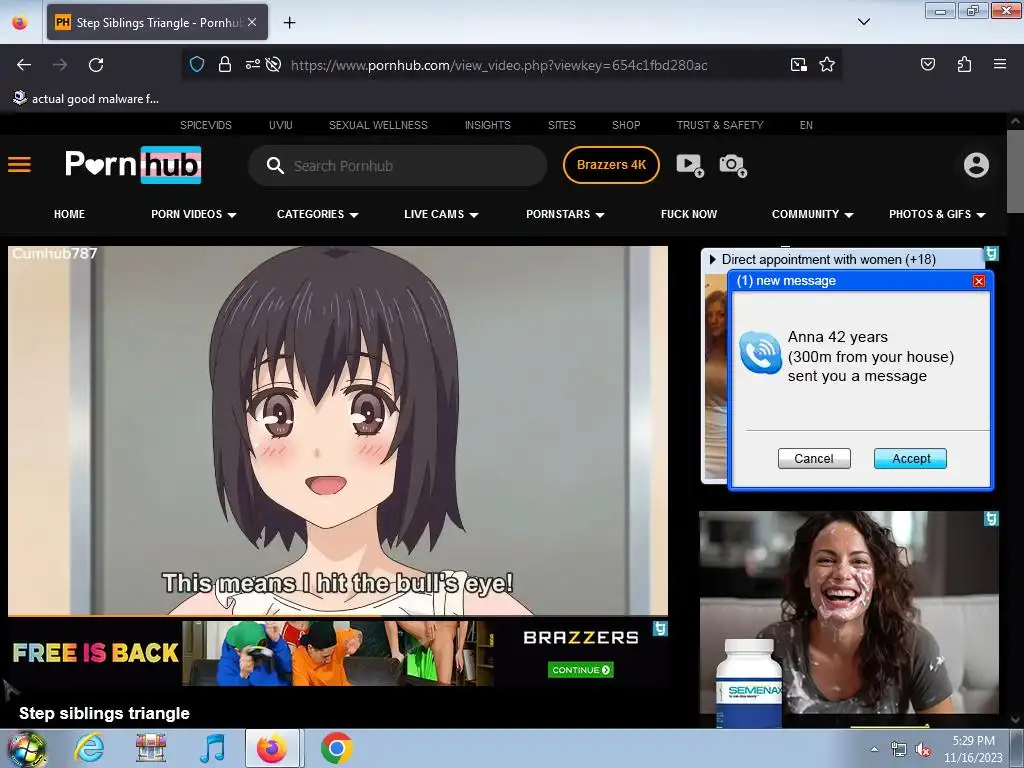Viewport: 1024px width, 768px height.
Task: Close the '(1) new message' popup with red X
Action: pyautogui.click(x=978, y=281)
